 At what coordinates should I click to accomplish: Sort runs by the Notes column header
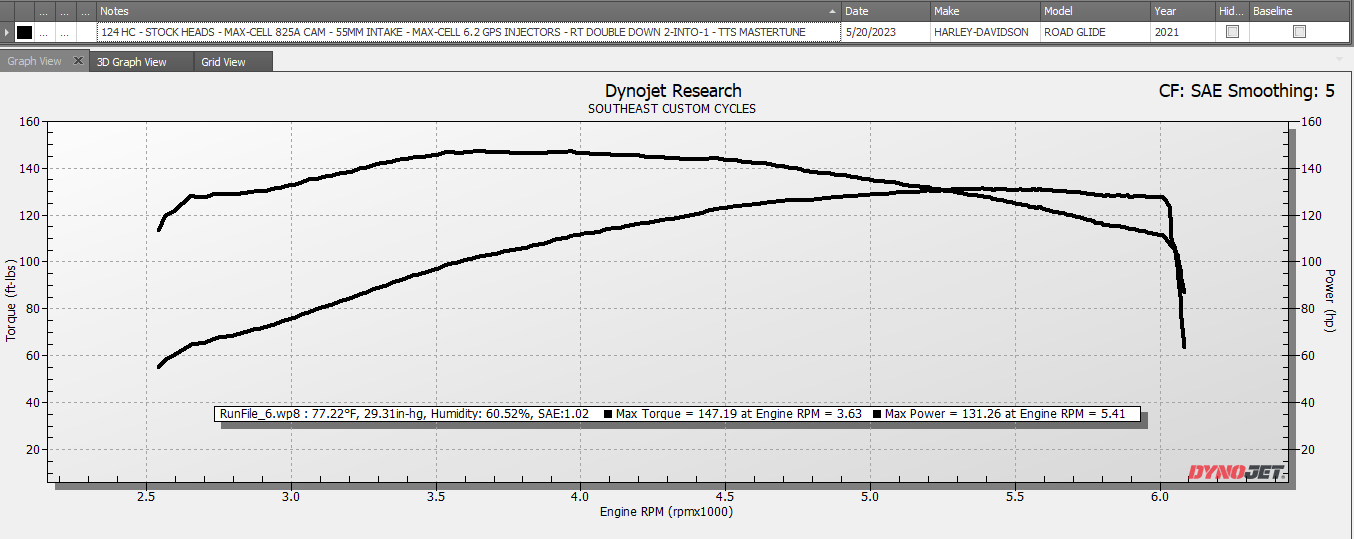tap(468, 11)
